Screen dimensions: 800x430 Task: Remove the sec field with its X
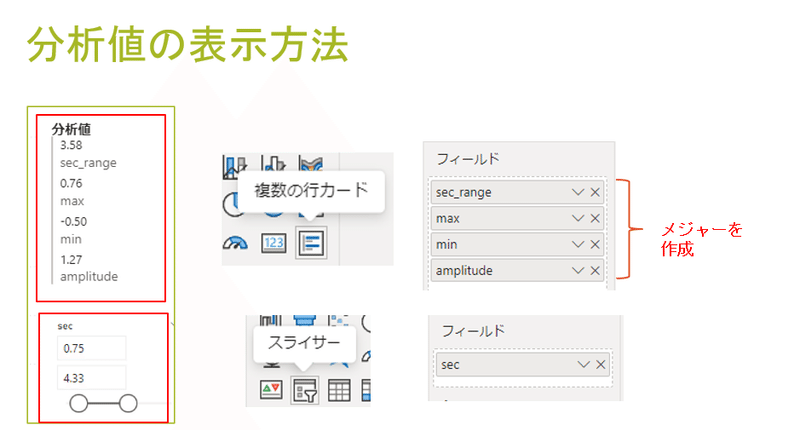[x=601, y=365]
